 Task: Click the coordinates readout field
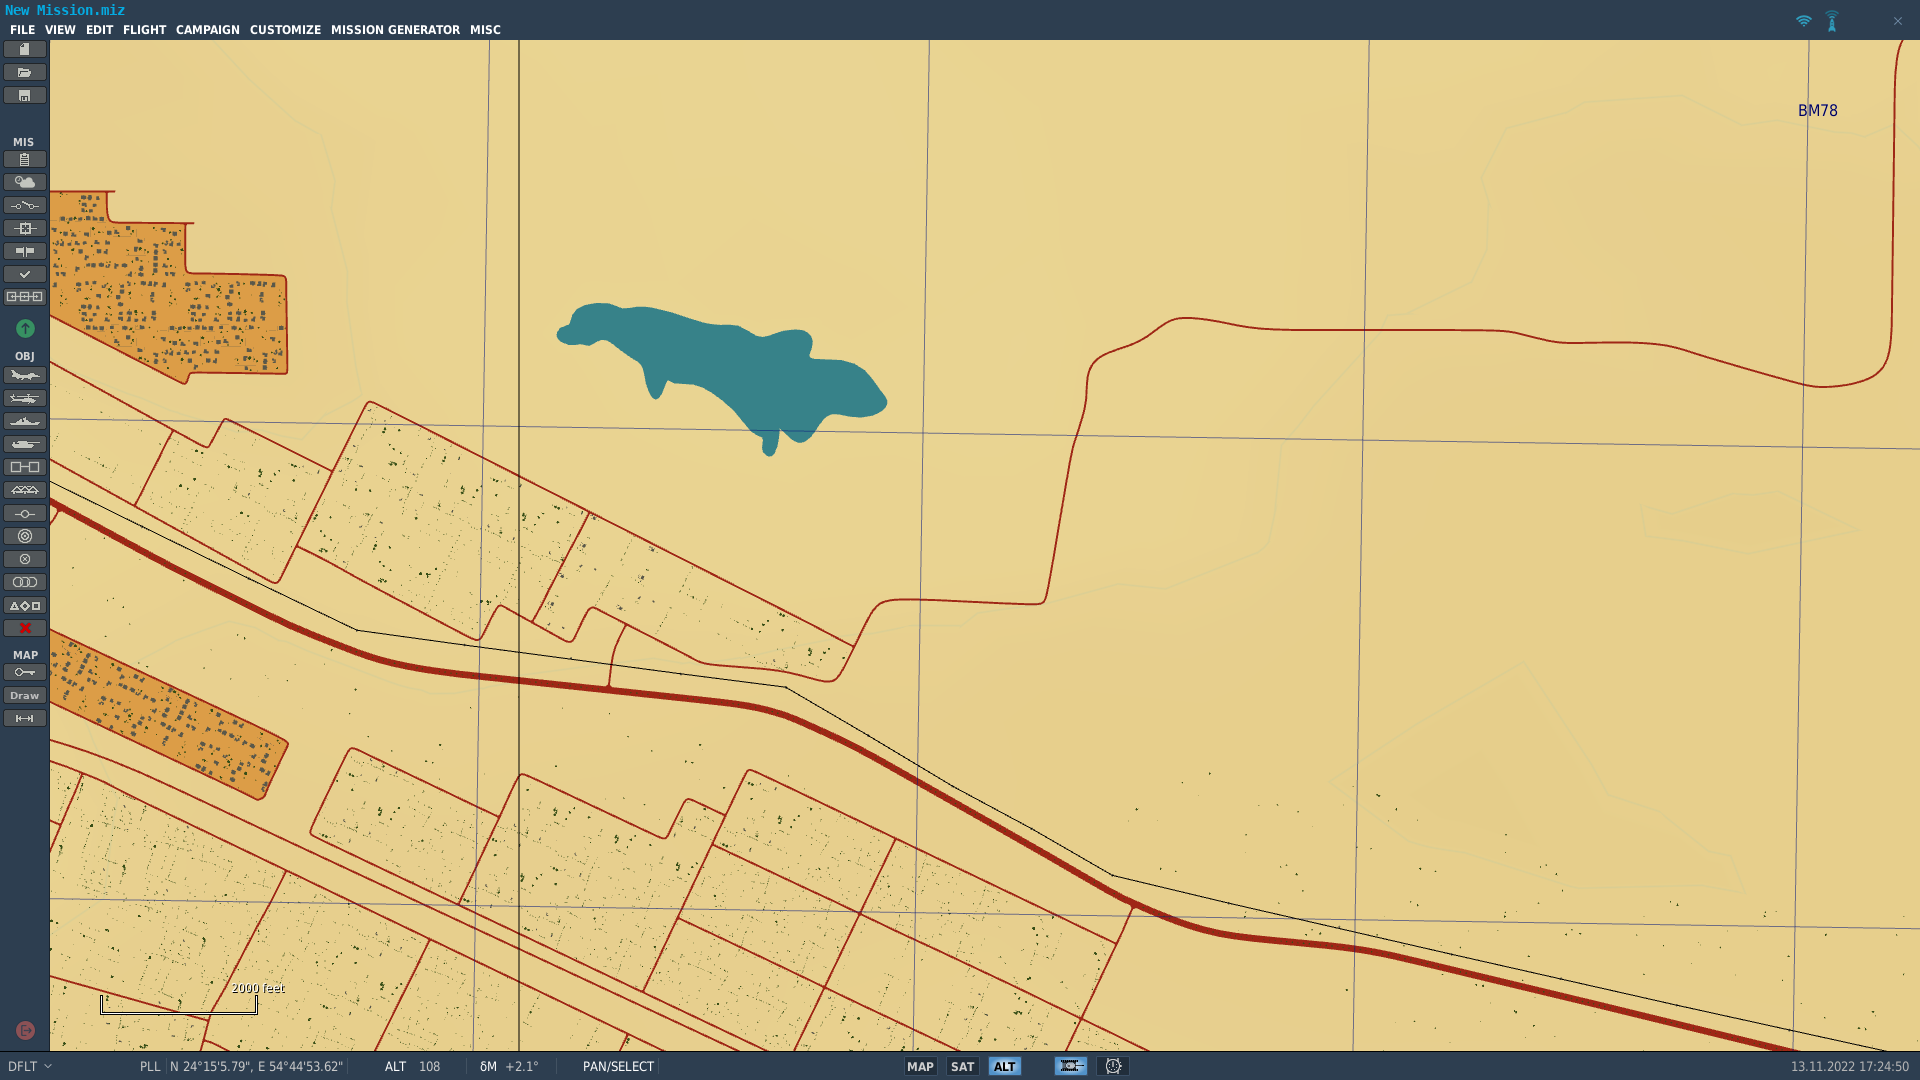[256, 1066]
